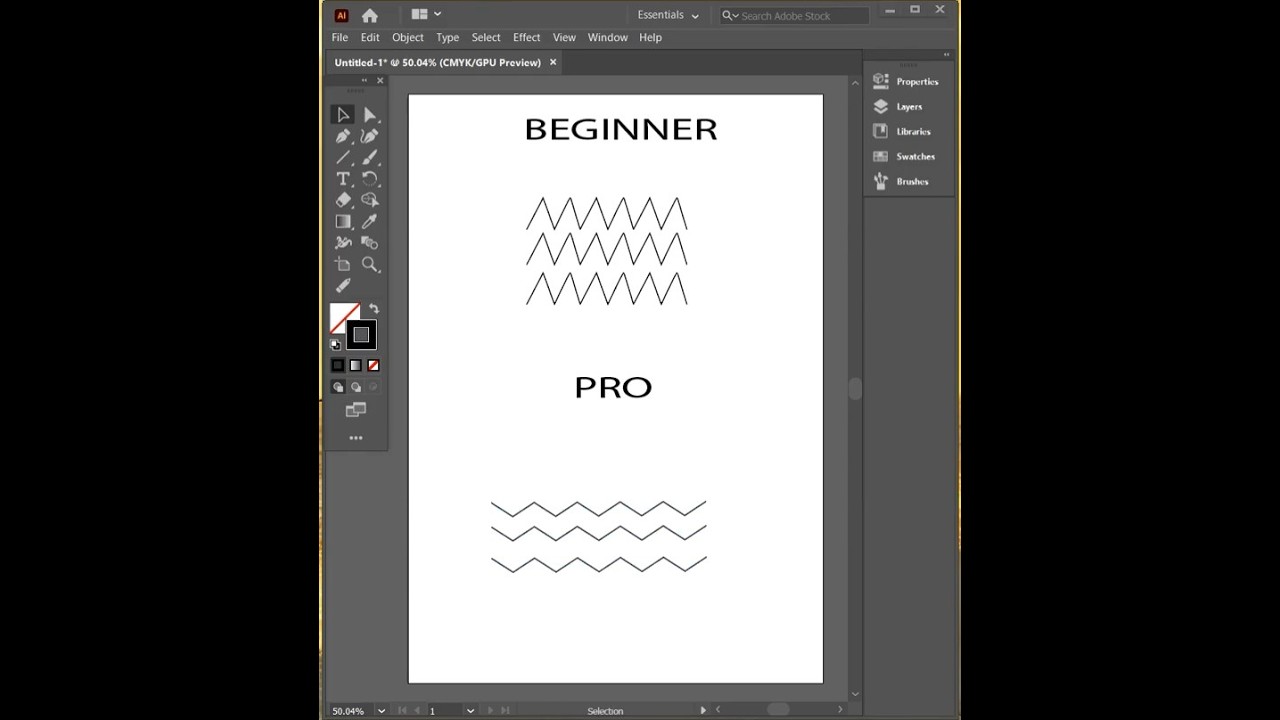This screenshot has width=1280, height=720.
Task: Open the View menu
Action: (564, 37)
